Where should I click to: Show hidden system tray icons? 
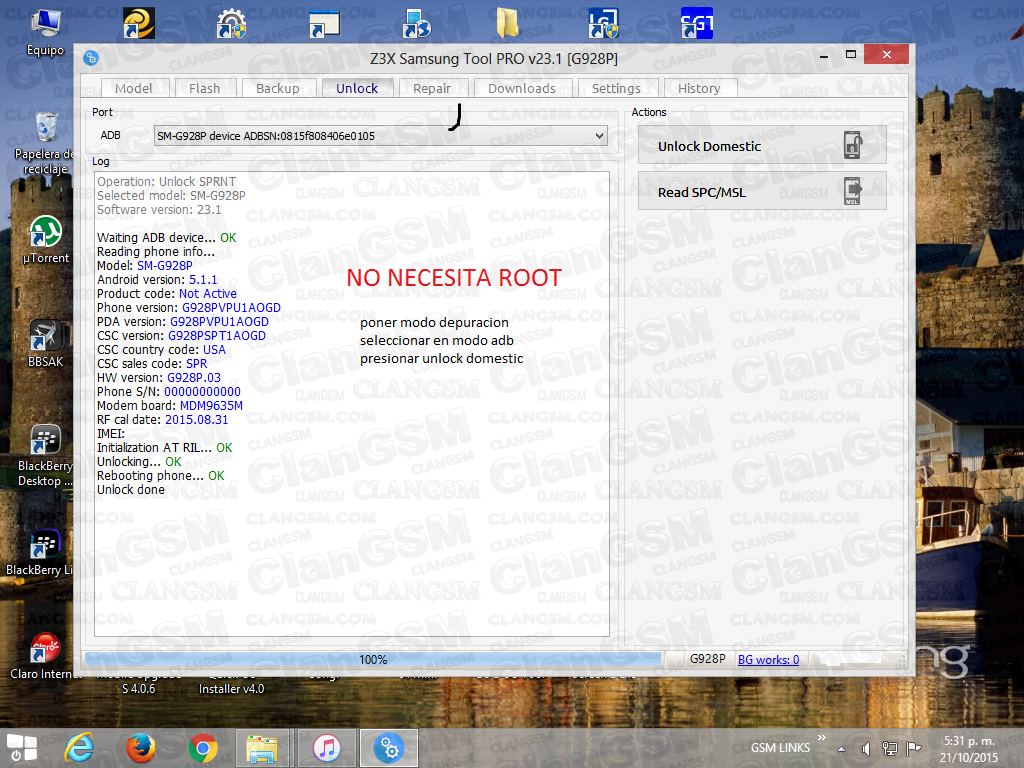coord(841,749)
